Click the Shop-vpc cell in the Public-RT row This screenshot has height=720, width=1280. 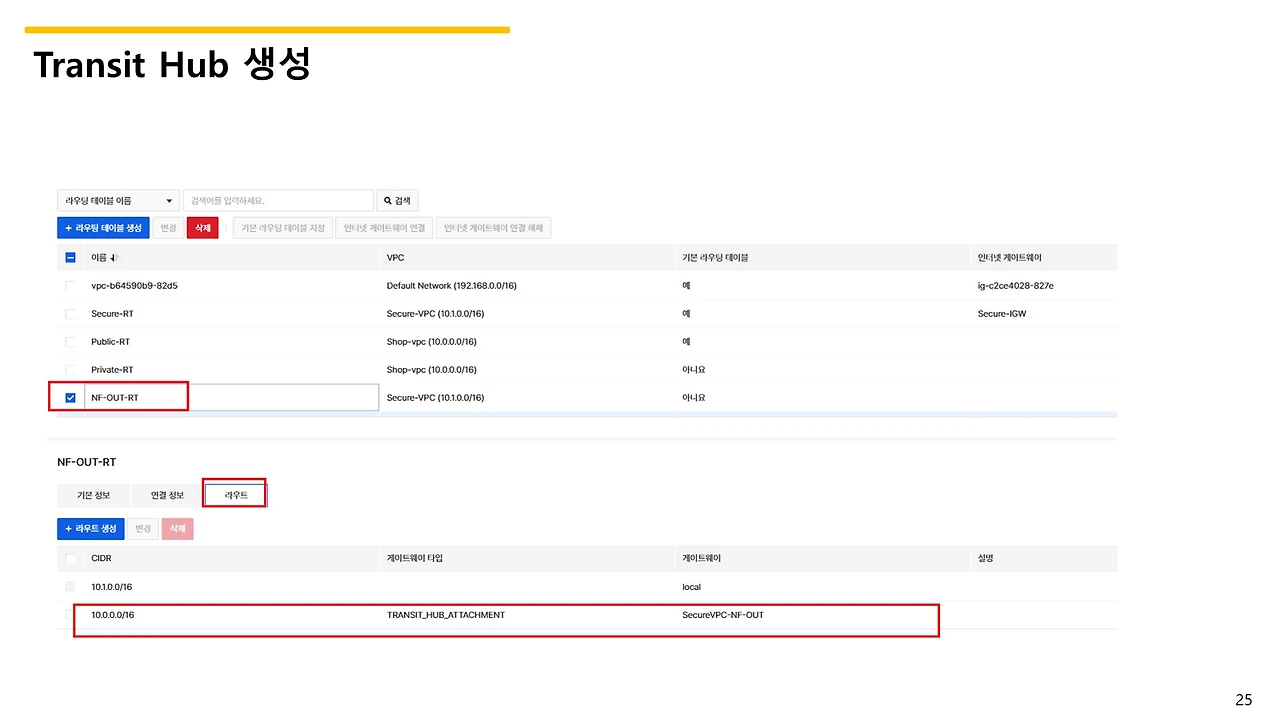coord(431,342)
